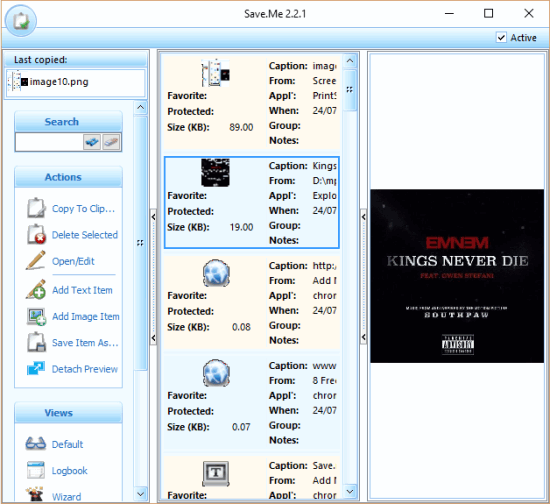This screenshot has height=504, width=550.
Task: Click item list scrollbar down arrow
Action: 350,491
